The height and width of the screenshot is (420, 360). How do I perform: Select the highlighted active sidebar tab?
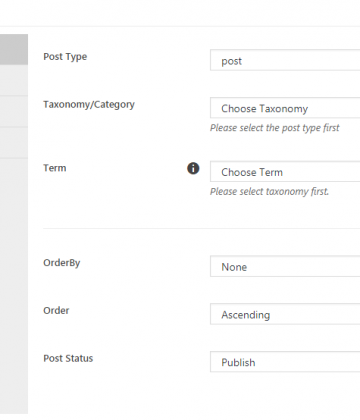pyautogui.click(x=14, y=49)
